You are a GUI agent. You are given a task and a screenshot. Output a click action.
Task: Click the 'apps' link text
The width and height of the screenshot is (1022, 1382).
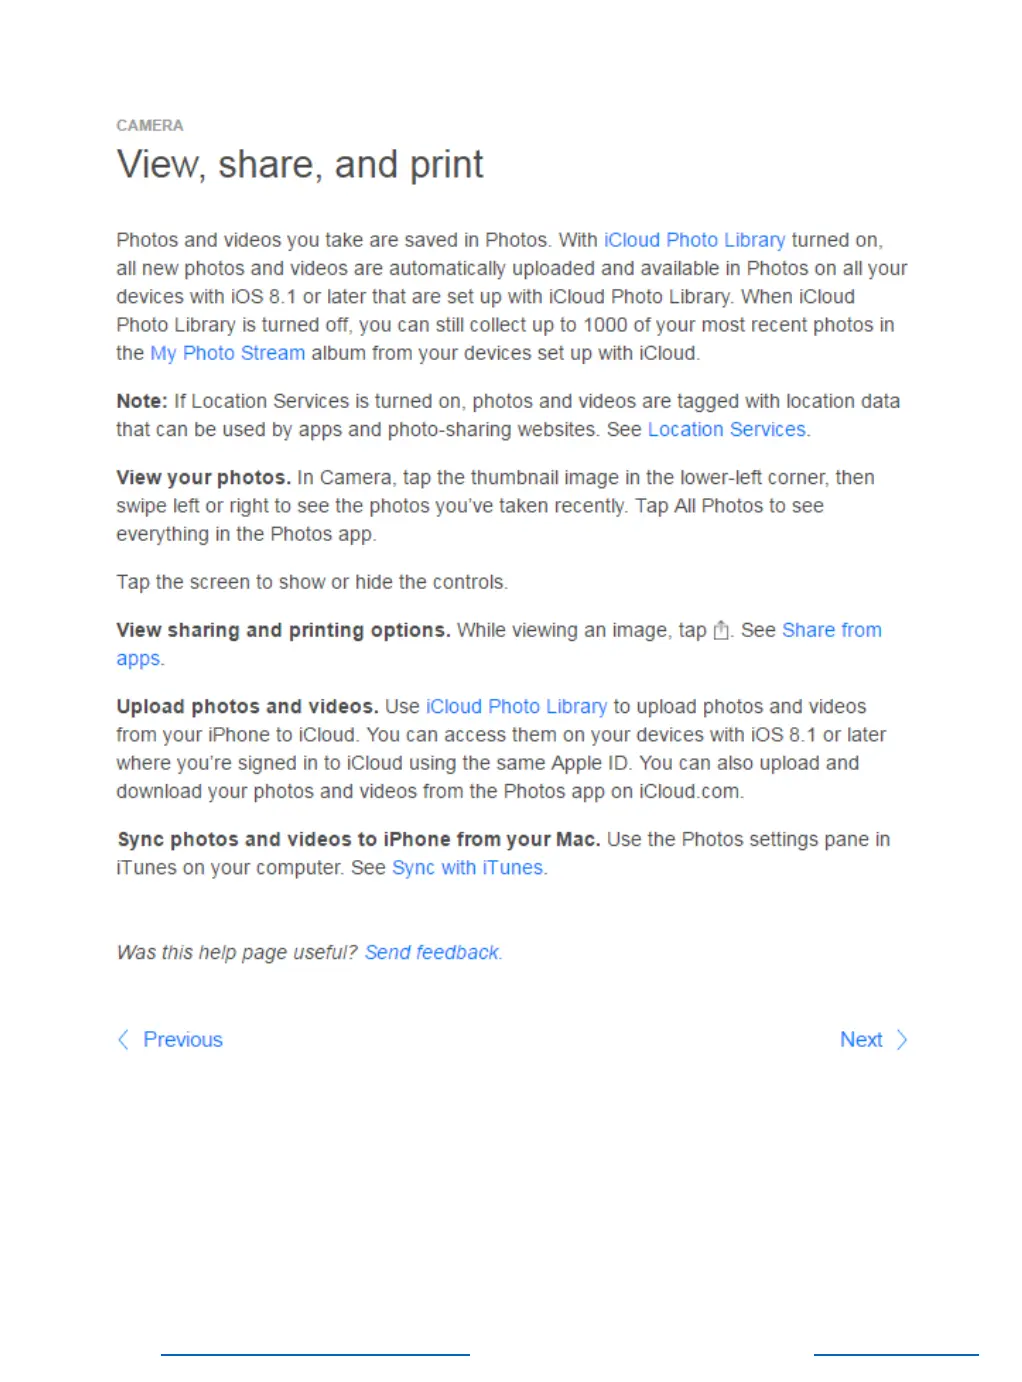138,659
